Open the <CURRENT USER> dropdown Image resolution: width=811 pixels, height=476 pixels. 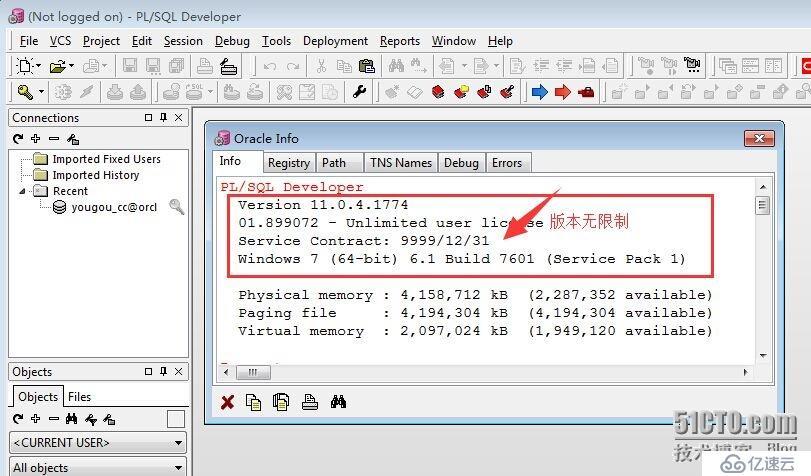[98, 443]
